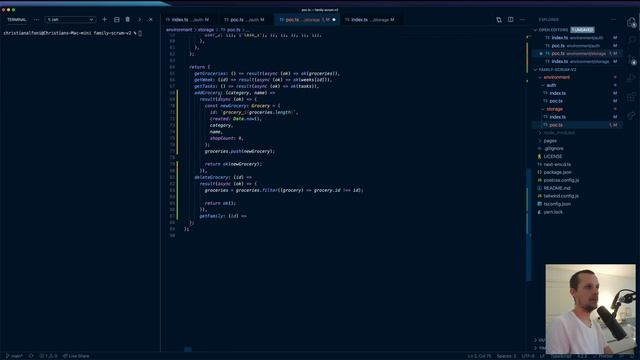Image resolution: width=640 pixels, height=360 pixels.
Task: Click sync changes icon in status bar
Action: (31, 356)
